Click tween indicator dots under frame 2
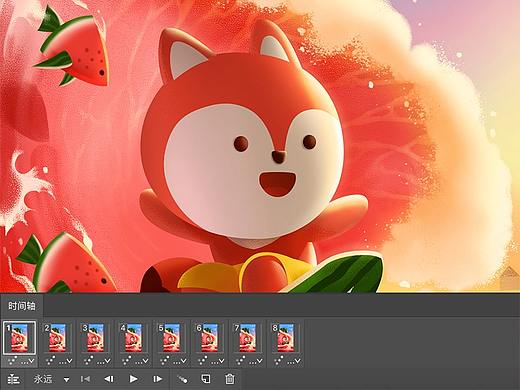This screenshot has height=390, width=520. point(50,361)
